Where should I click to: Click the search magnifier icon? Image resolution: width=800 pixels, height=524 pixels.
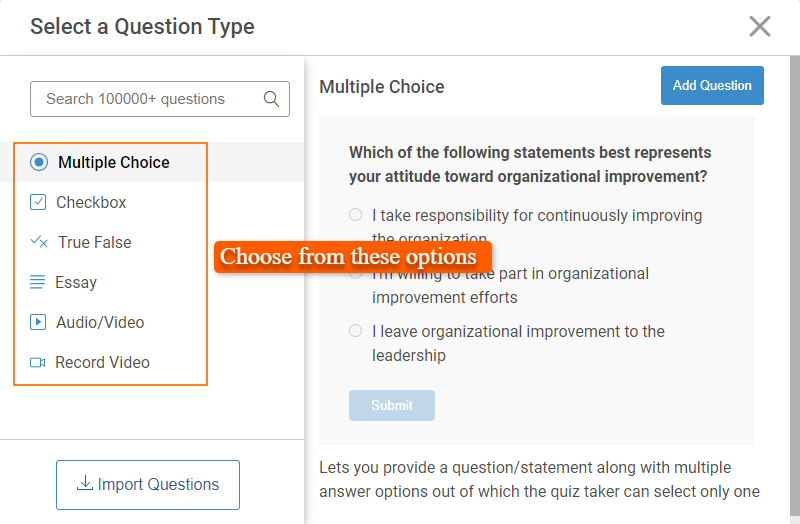[271, 99]
